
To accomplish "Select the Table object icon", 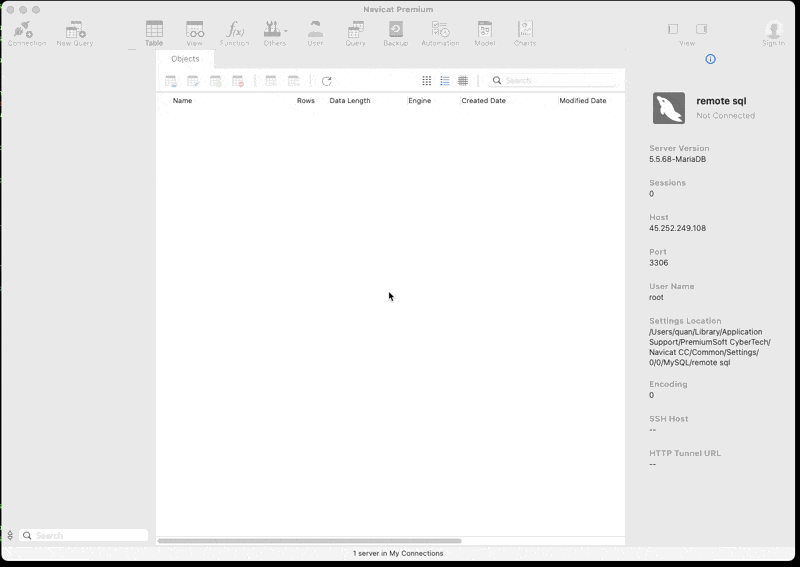I will coord(154,33).
